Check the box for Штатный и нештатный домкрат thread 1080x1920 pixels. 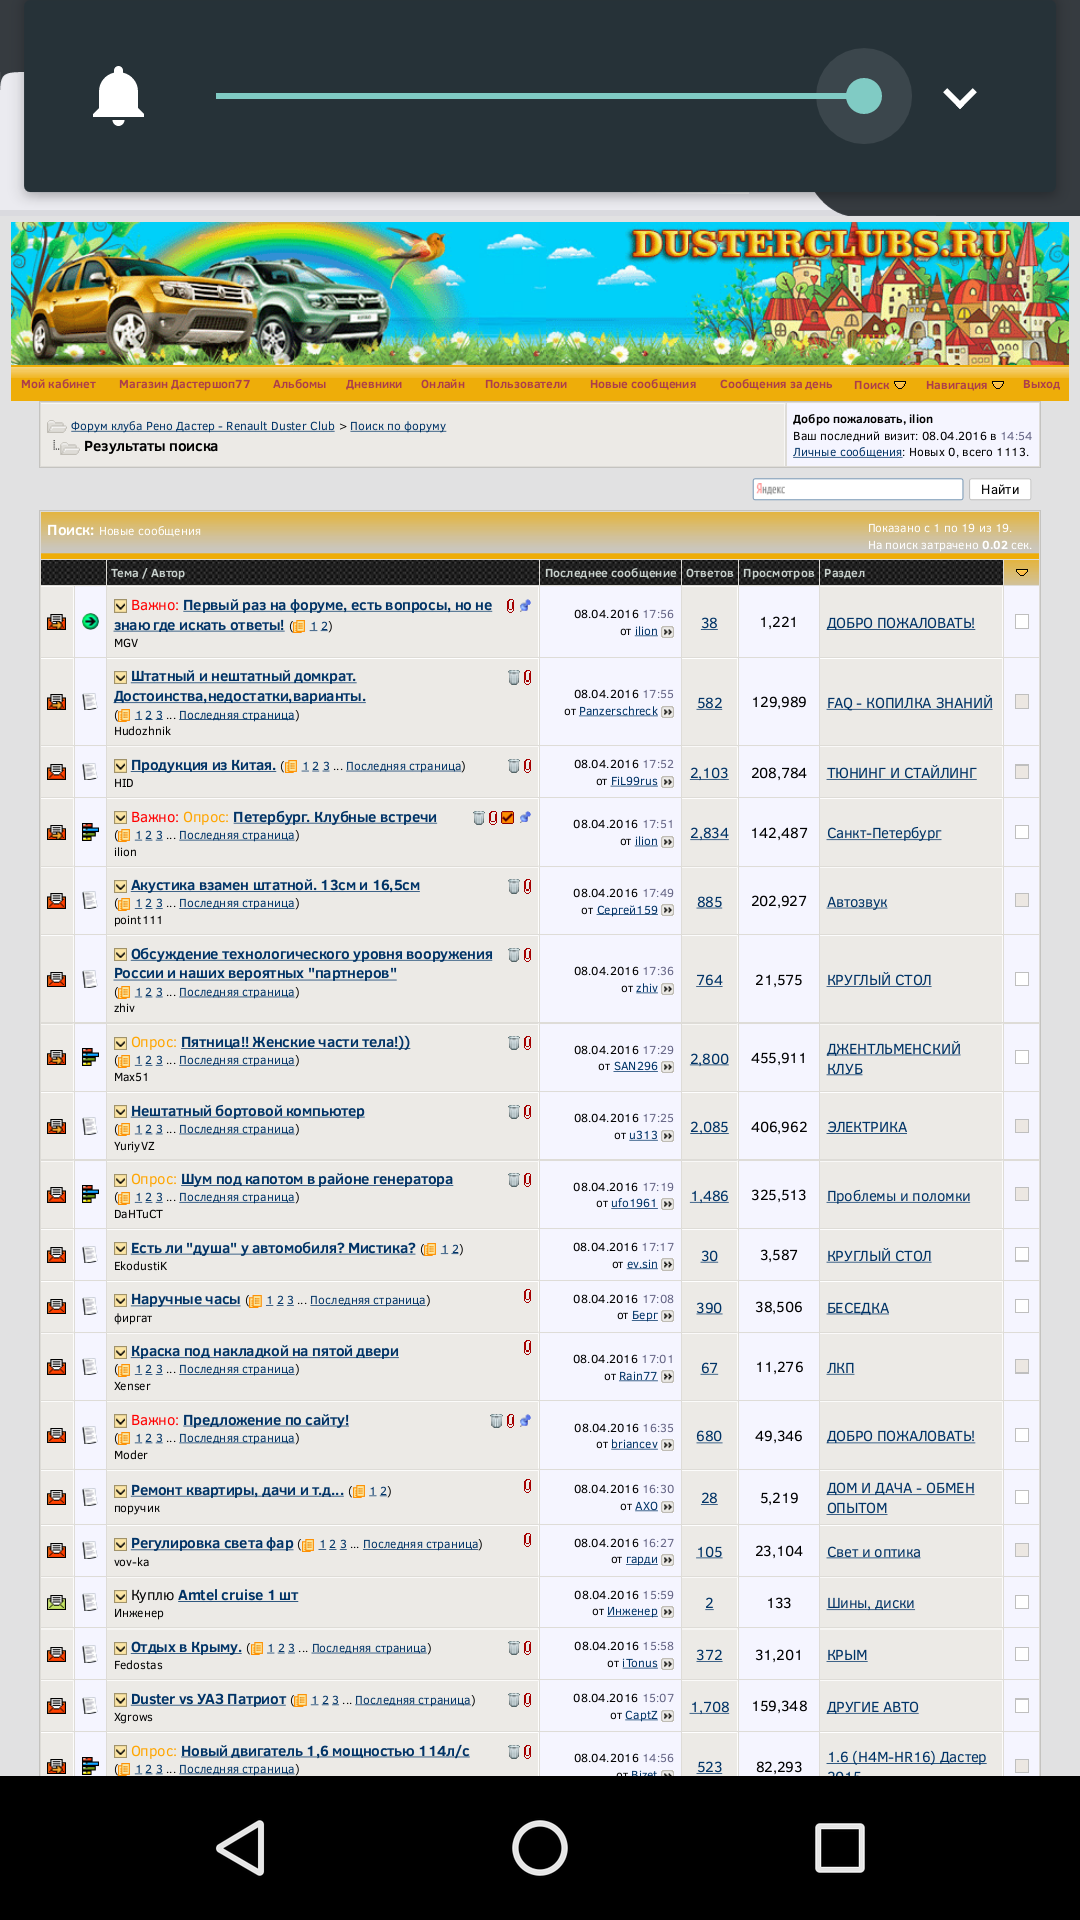(x=1022, y=701)
